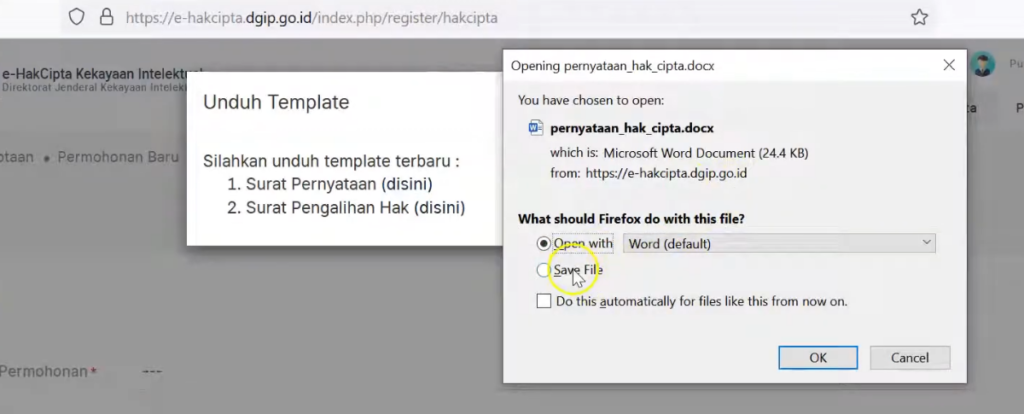
Task: Expand the 'Word (default)' application dropdown
Action: pos(779,243)
